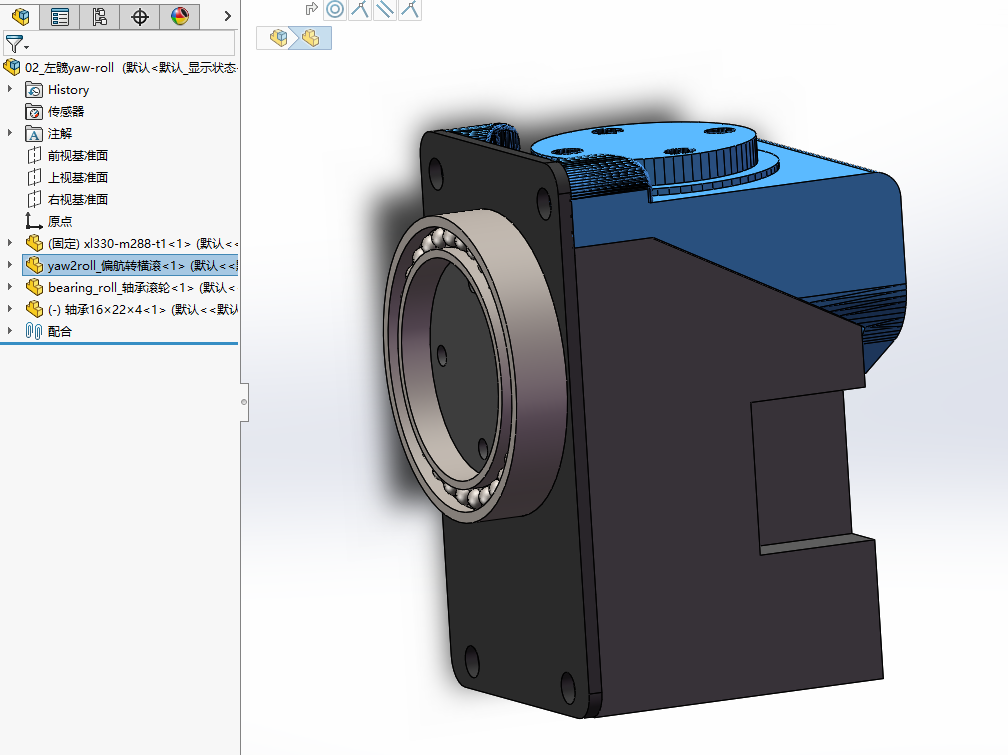The height and width of the screenshot is (755, 1008).
Task: Select the 传感器 sensors folder
Action: click(66, 111)
